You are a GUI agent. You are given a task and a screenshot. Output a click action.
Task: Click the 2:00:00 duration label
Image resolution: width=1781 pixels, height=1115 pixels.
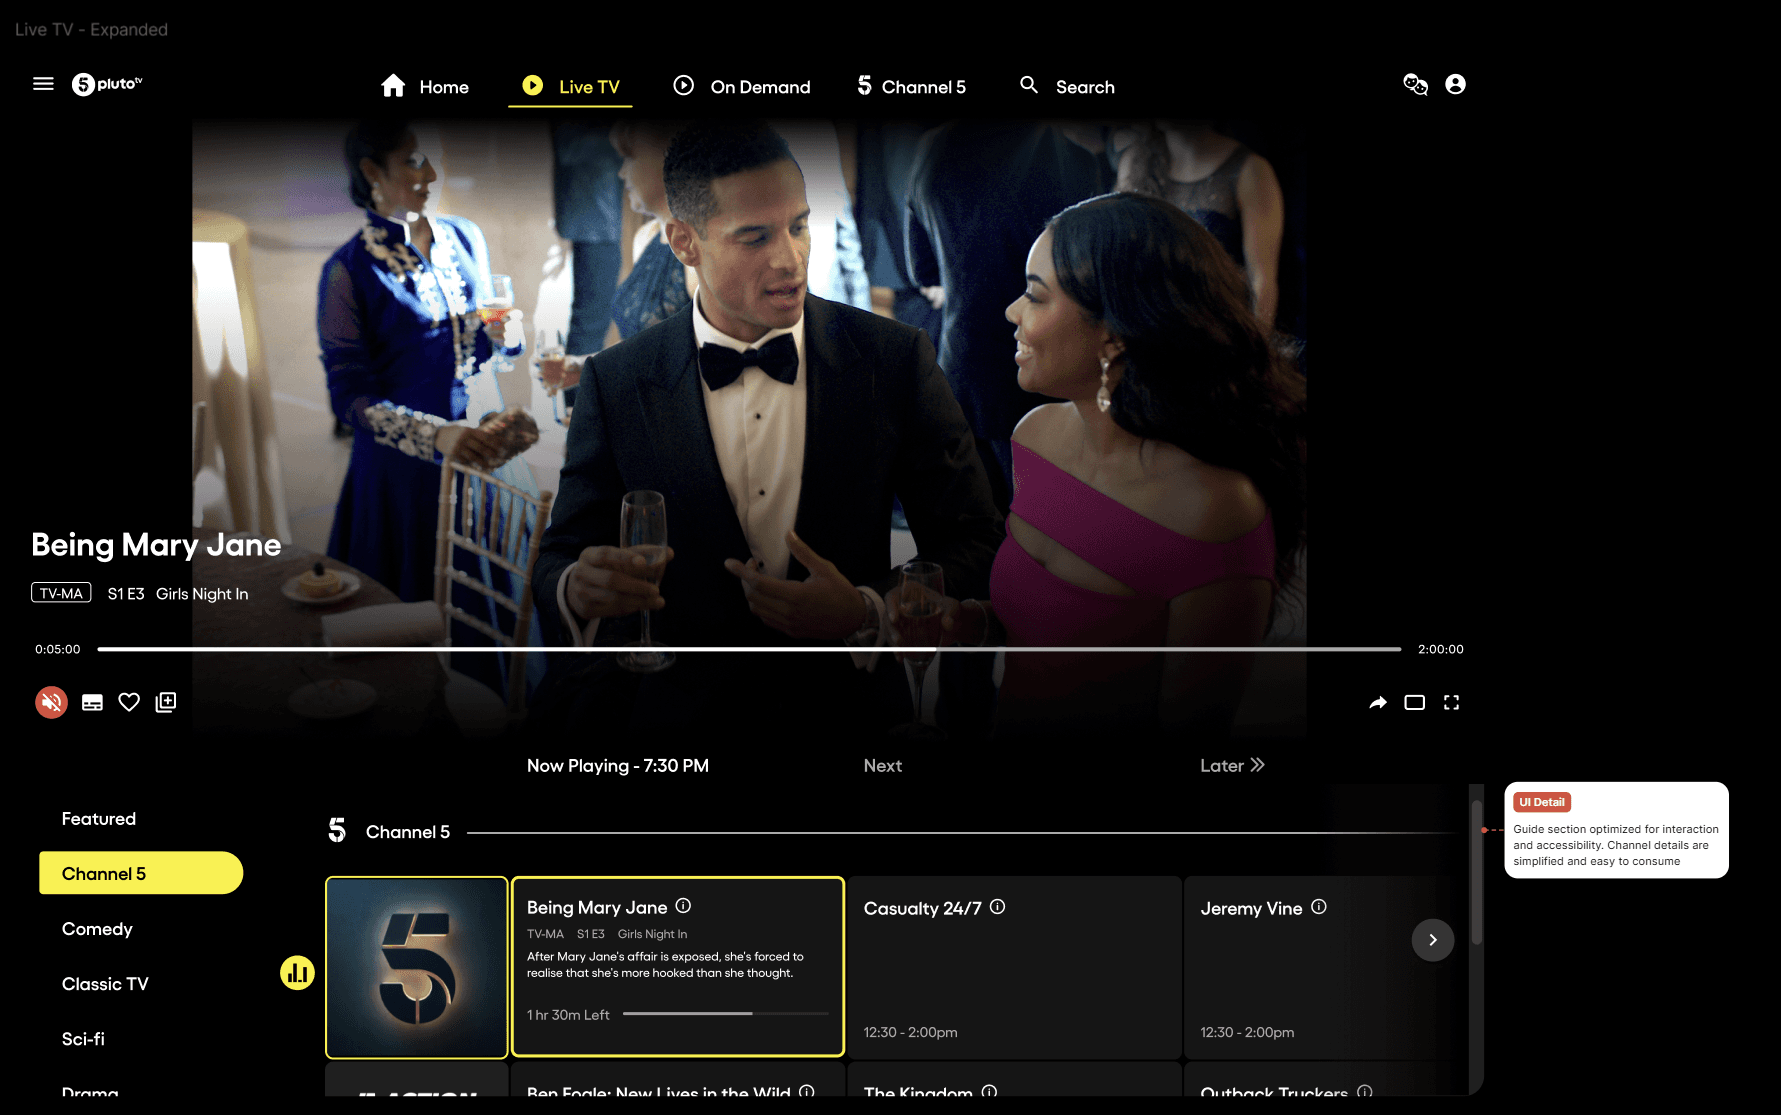[x=1441, y=649]
